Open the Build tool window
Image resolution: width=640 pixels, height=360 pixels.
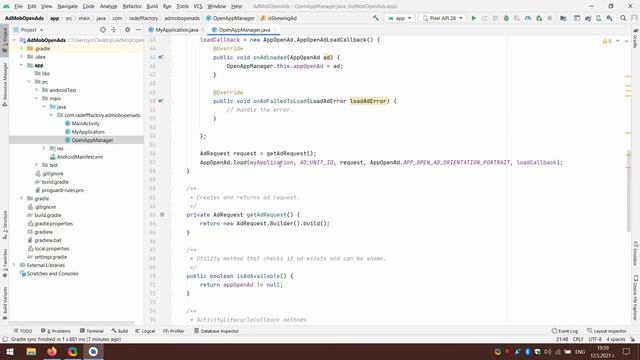120,331
